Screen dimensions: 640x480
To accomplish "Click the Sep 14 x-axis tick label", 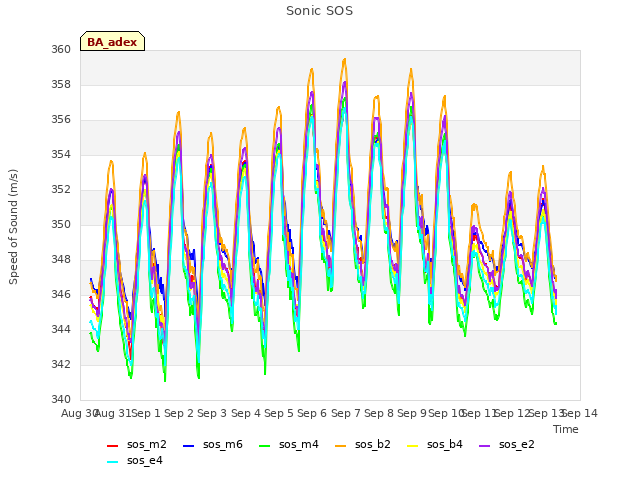I will click(580, 413).
